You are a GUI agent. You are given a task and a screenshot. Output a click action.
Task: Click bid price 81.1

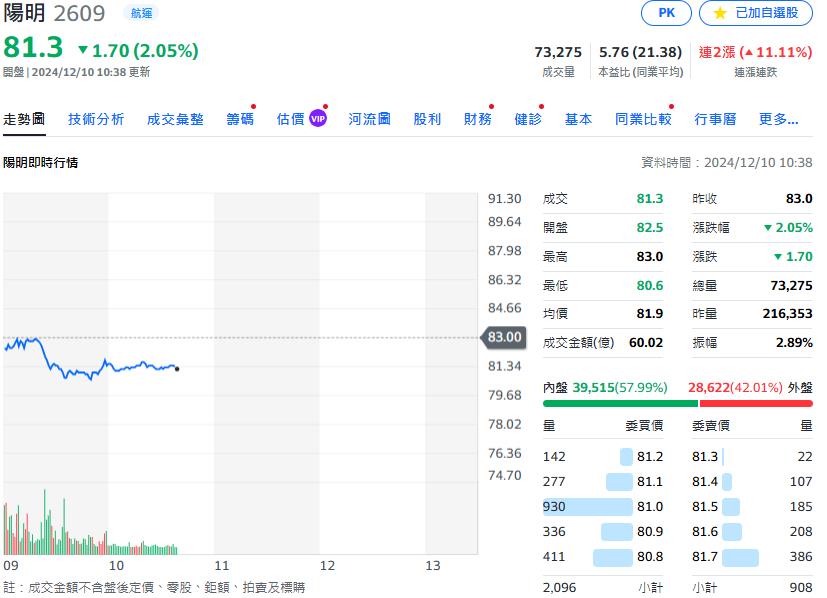click(x=650, y=482)
